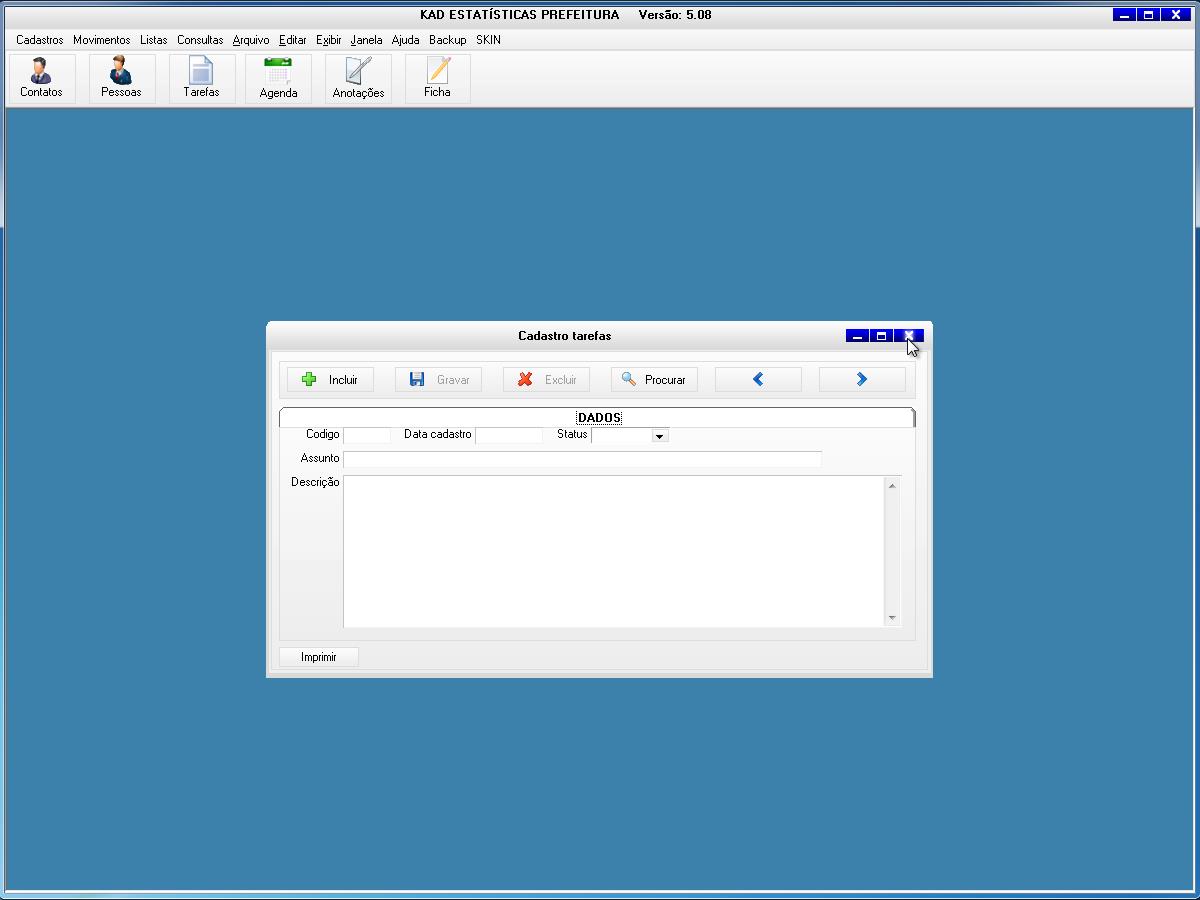Click the Gravar button with floppy disk
This screenshot has width=1200, height=900.
click(x=438, y=380)
